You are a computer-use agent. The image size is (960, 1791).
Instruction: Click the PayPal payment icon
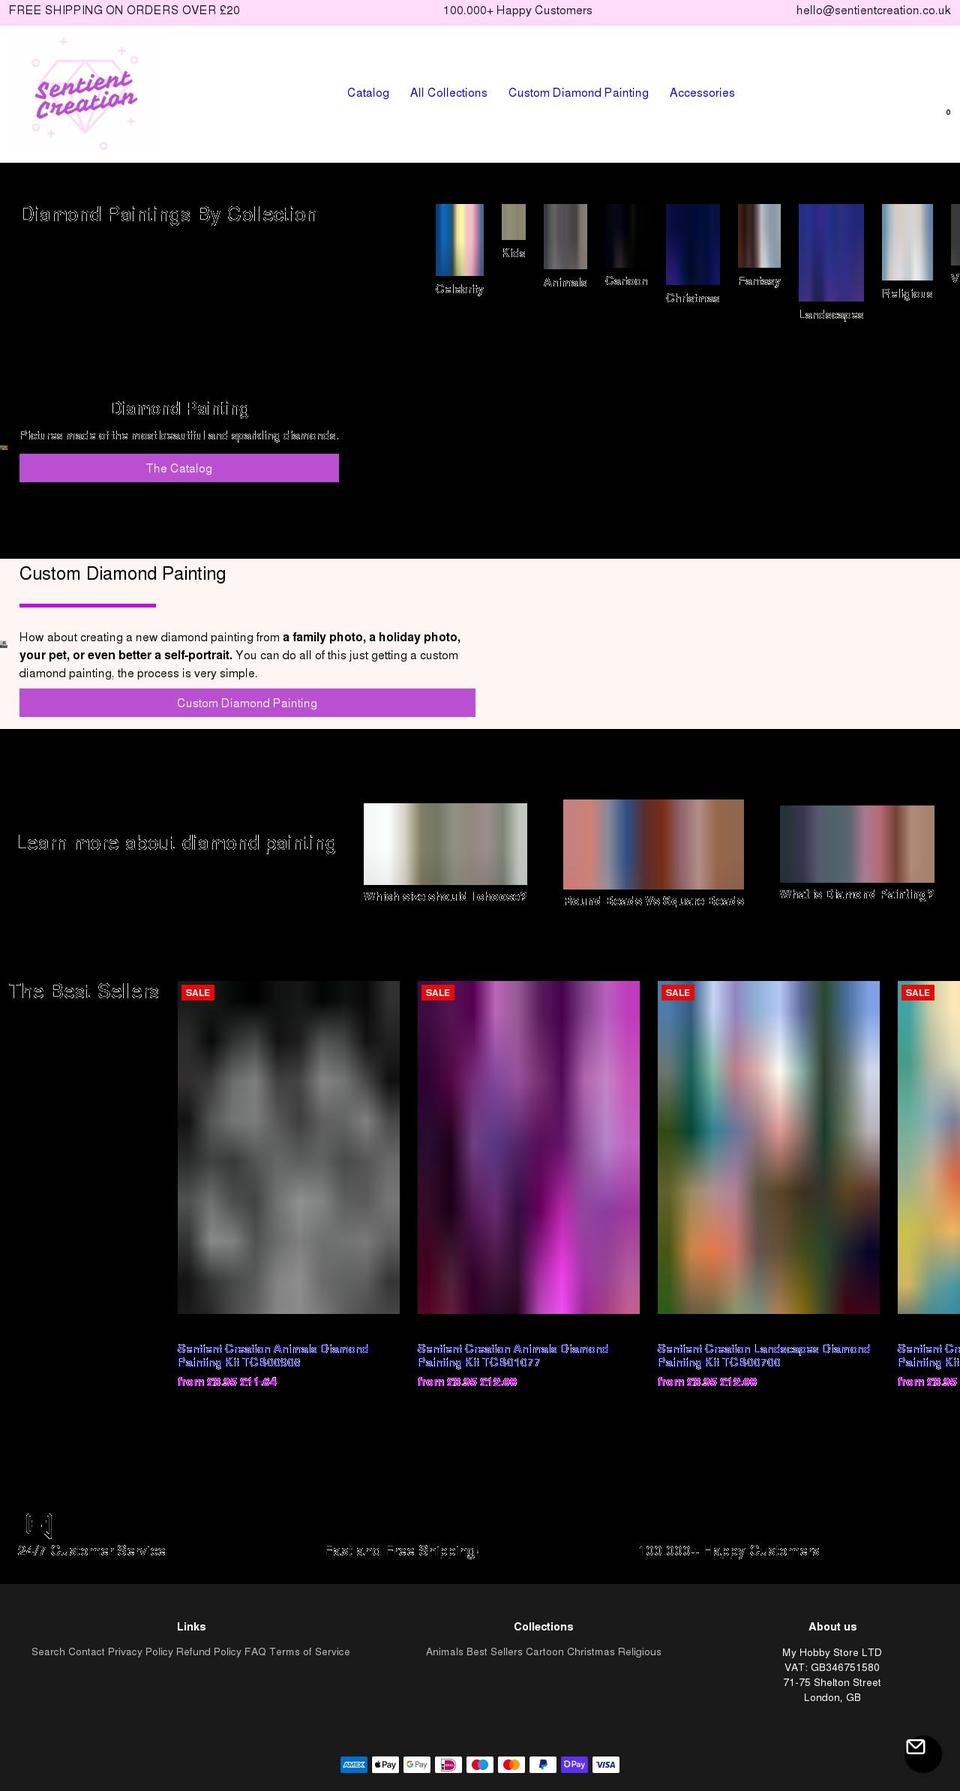point(543,1764)
